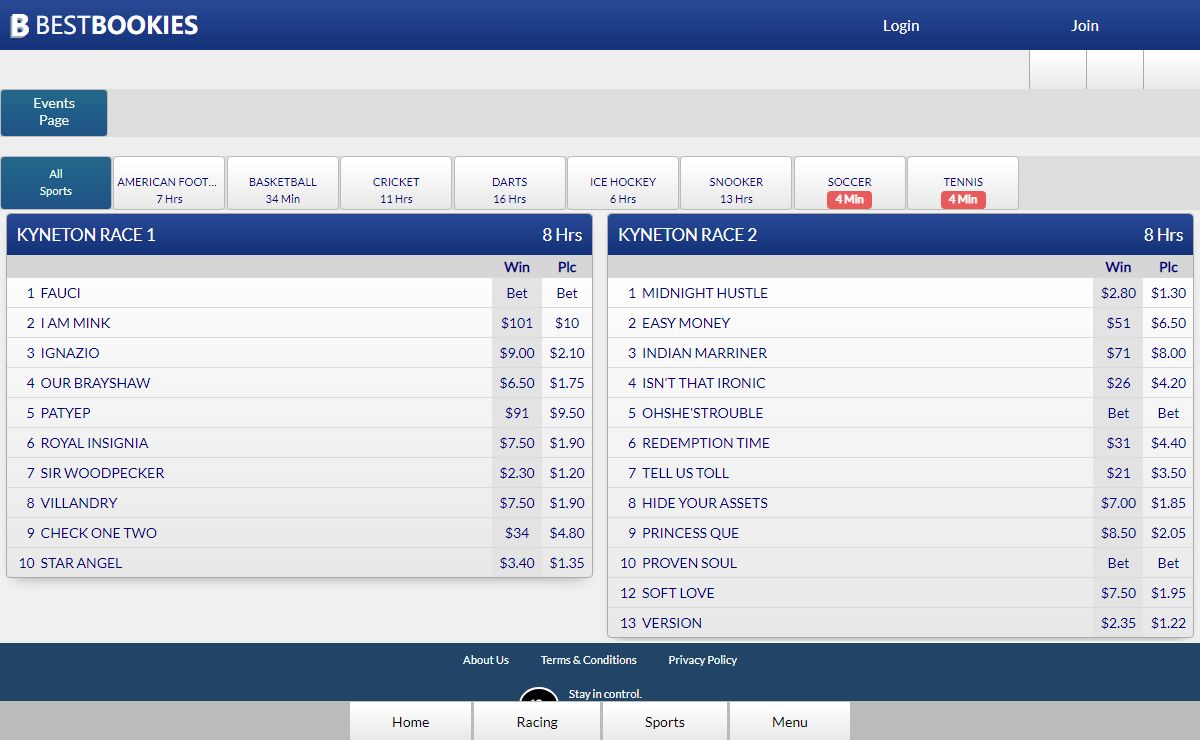Select REDEMPTION TIME place odds $4.40

(x=1168, y=443)
